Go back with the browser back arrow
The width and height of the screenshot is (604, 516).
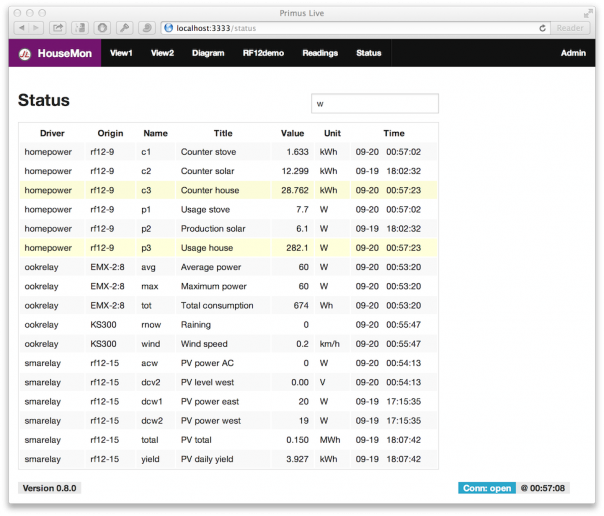(22, 28)
